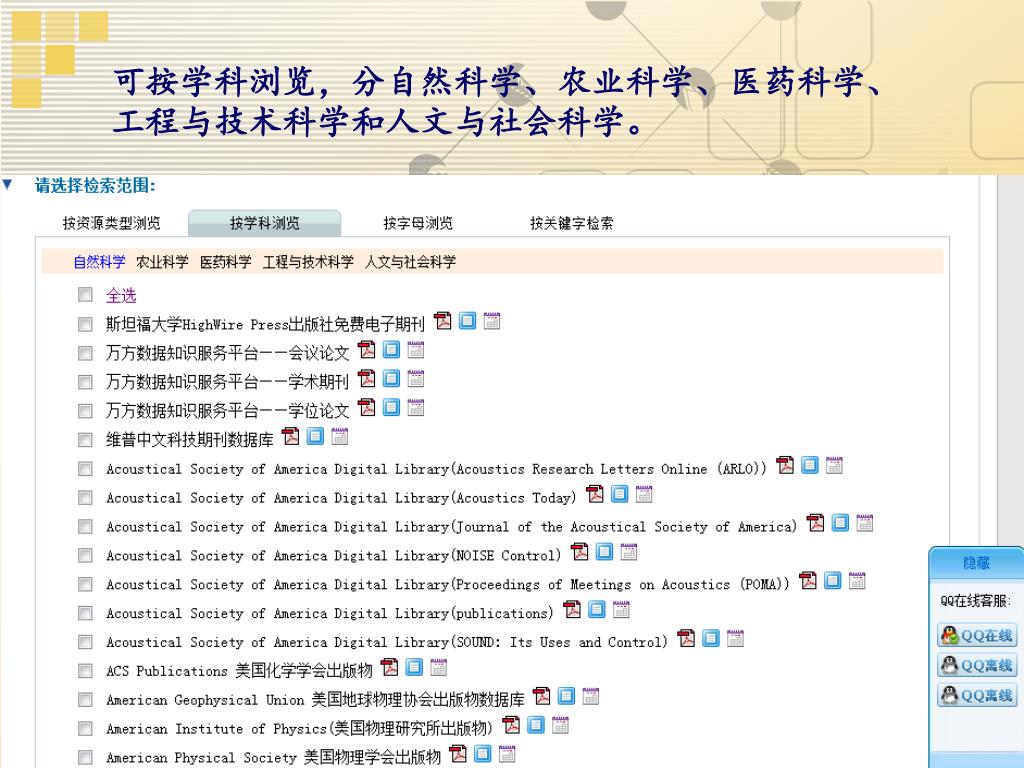Open PDF icon for NOISE Control row
This screenshot has height=768, width=1024.
(580, 552)
